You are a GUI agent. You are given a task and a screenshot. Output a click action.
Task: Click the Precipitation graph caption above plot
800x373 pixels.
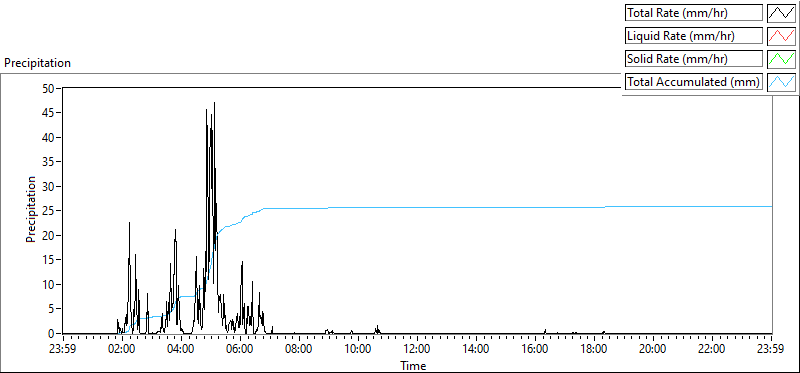click(x=37, y=63)
